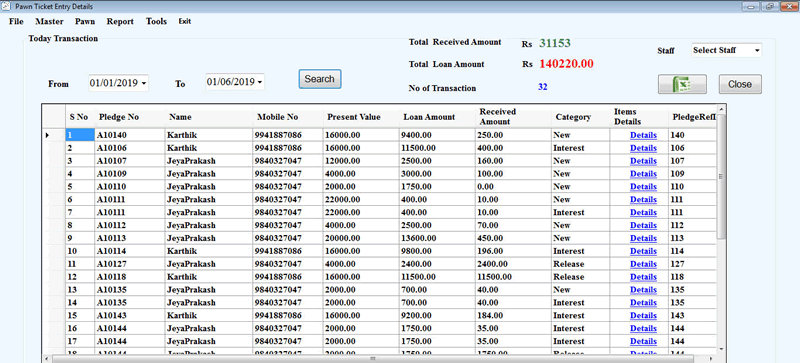Open the Details link for pledge A10140
The width and height of the screenshot is (800, 363).
click(643, 135)
